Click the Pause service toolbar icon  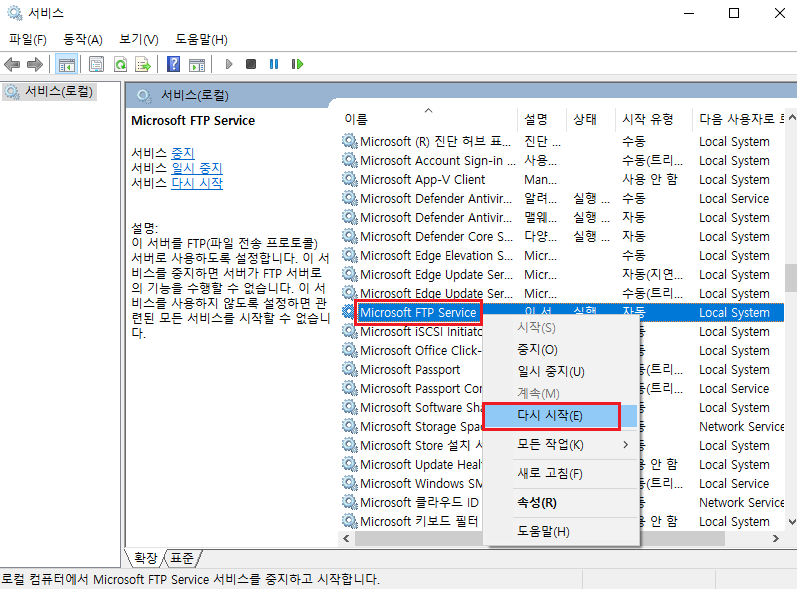coord(274,64)
